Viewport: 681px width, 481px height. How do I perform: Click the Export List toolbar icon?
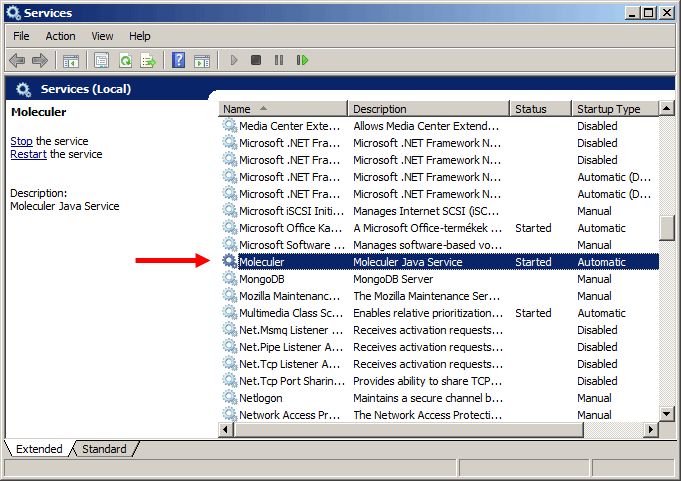tap(148, 60)
